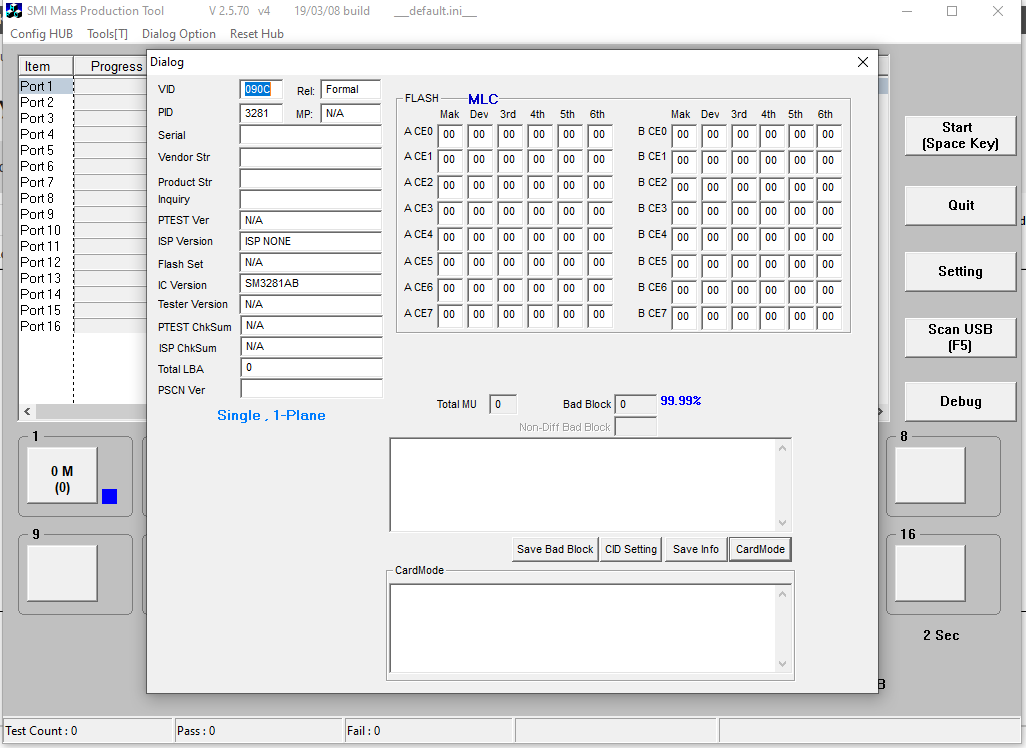Click the blue status square in slot 1
Image resolution: width=1026 pixels, height=748 pixels.
click(109, 496)
